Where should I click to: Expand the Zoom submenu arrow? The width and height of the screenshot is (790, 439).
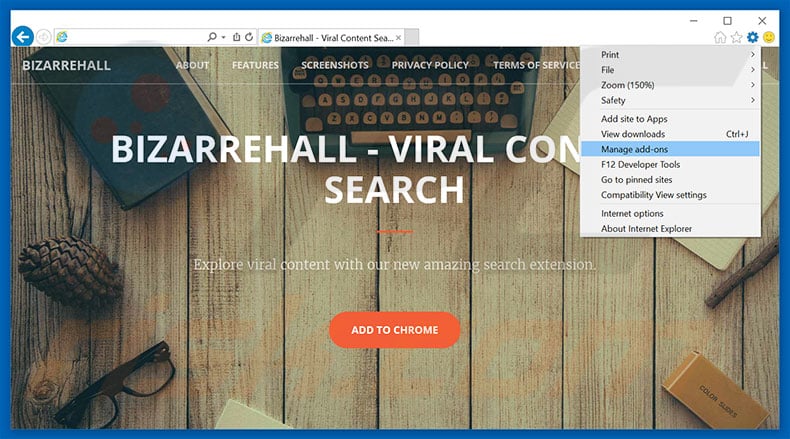pyautogui.click(x=753, y=85)
